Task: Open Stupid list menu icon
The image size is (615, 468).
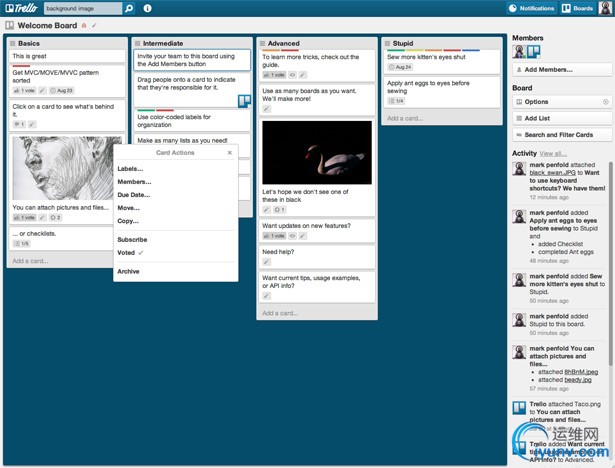Action: click(387, 43)
